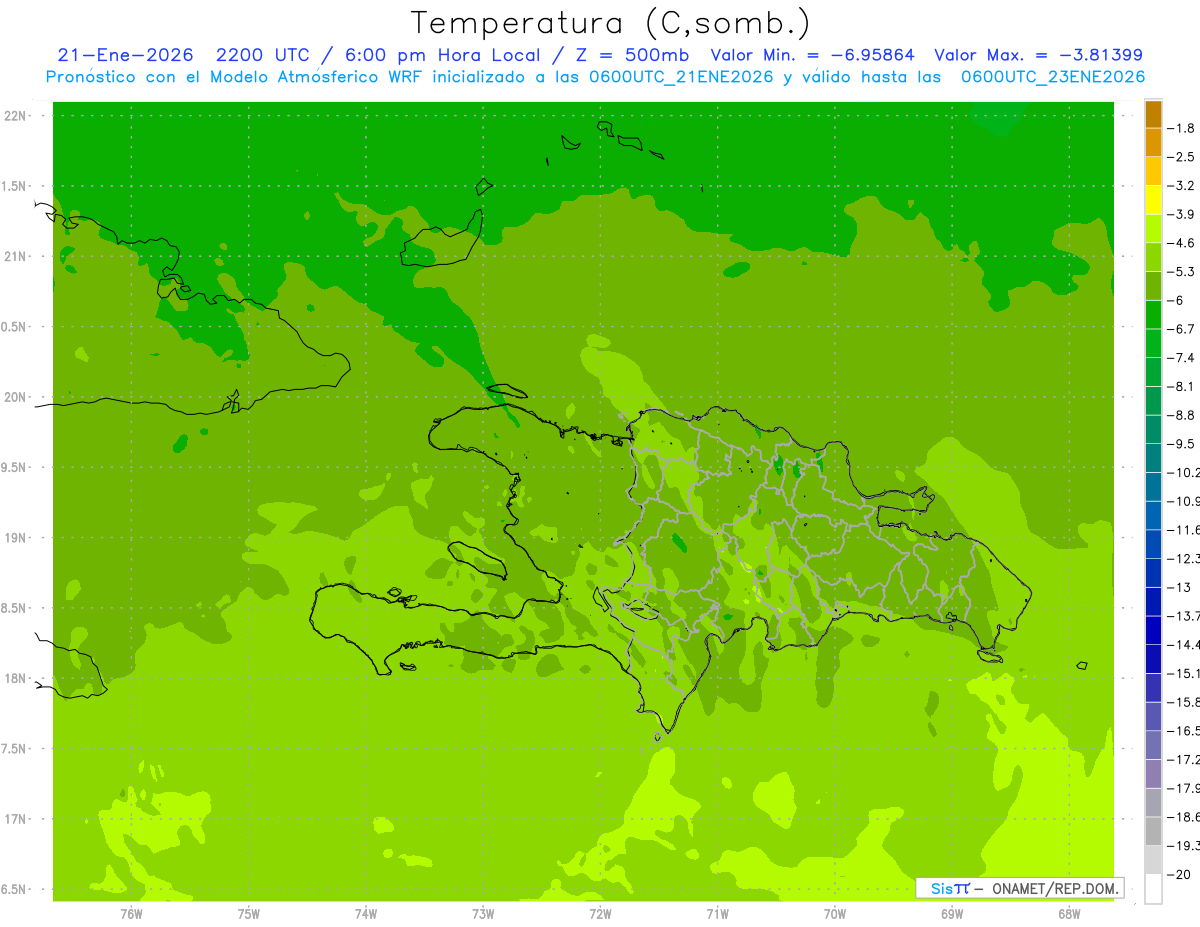
Task: Click the blue swatch between -13 and -13.7
Action: 1153,601
